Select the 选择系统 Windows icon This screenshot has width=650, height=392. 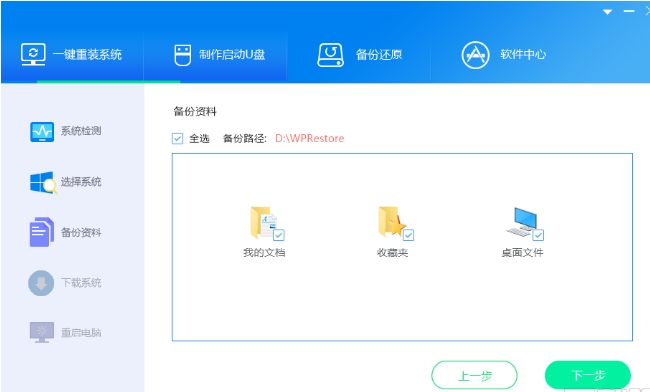click(x=43, y=182)
